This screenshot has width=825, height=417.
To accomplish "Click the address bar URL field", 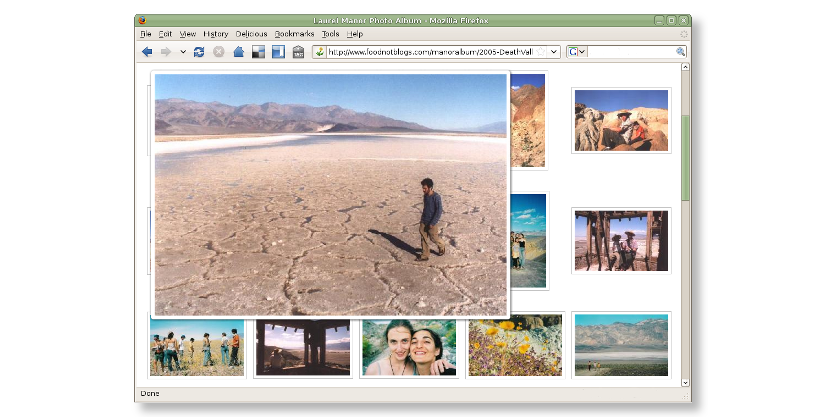I will click(x=430, y=52).
